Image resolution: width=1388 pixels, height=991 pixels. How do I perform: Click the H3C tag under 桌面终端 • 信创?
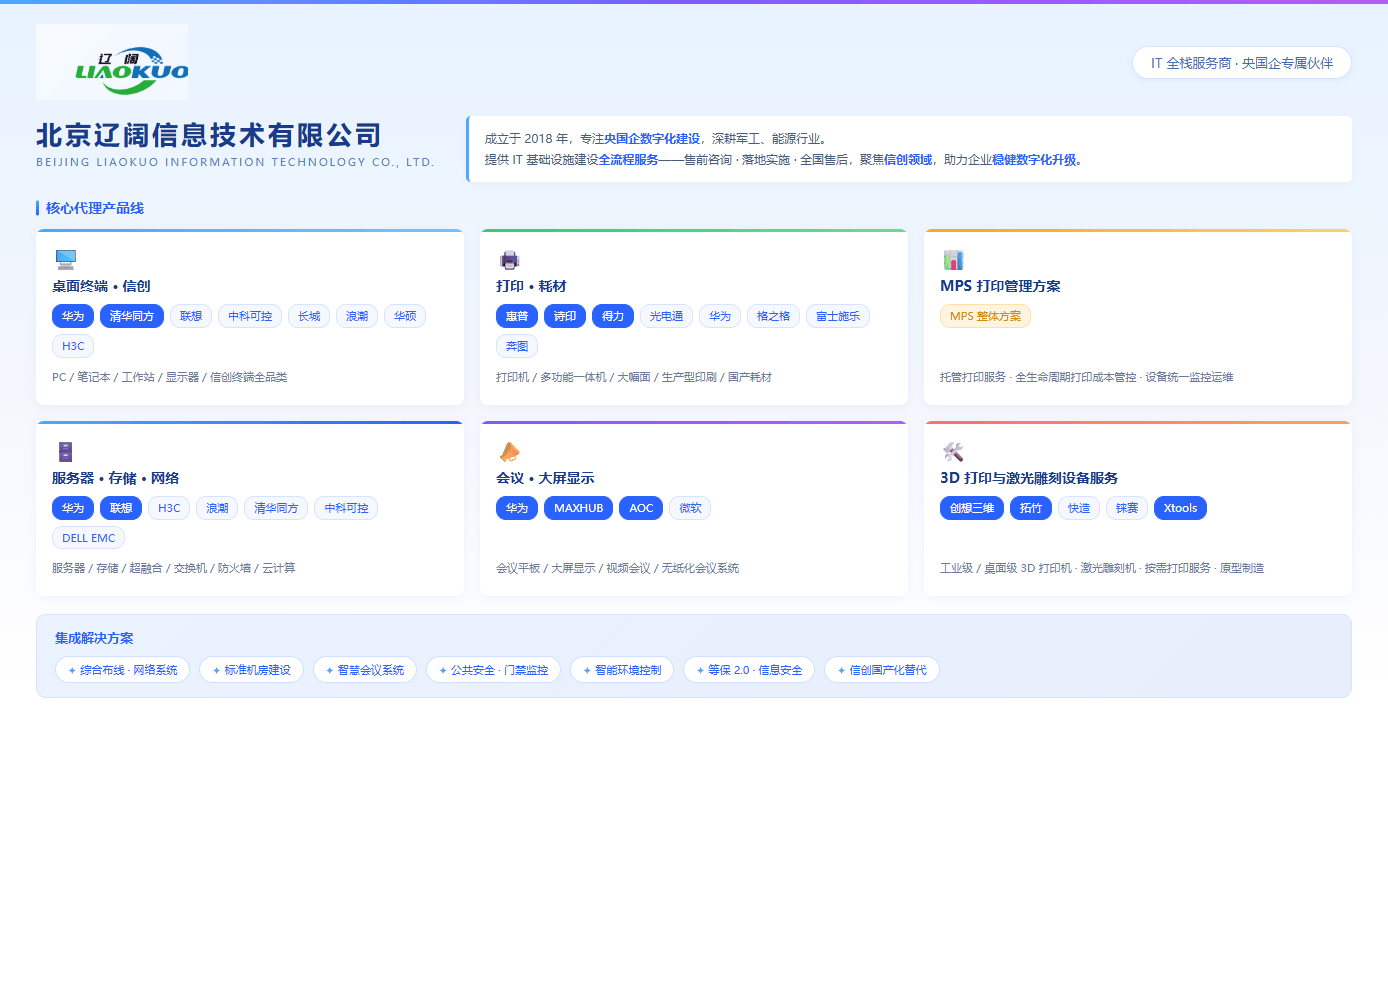[x=73, y=346]
